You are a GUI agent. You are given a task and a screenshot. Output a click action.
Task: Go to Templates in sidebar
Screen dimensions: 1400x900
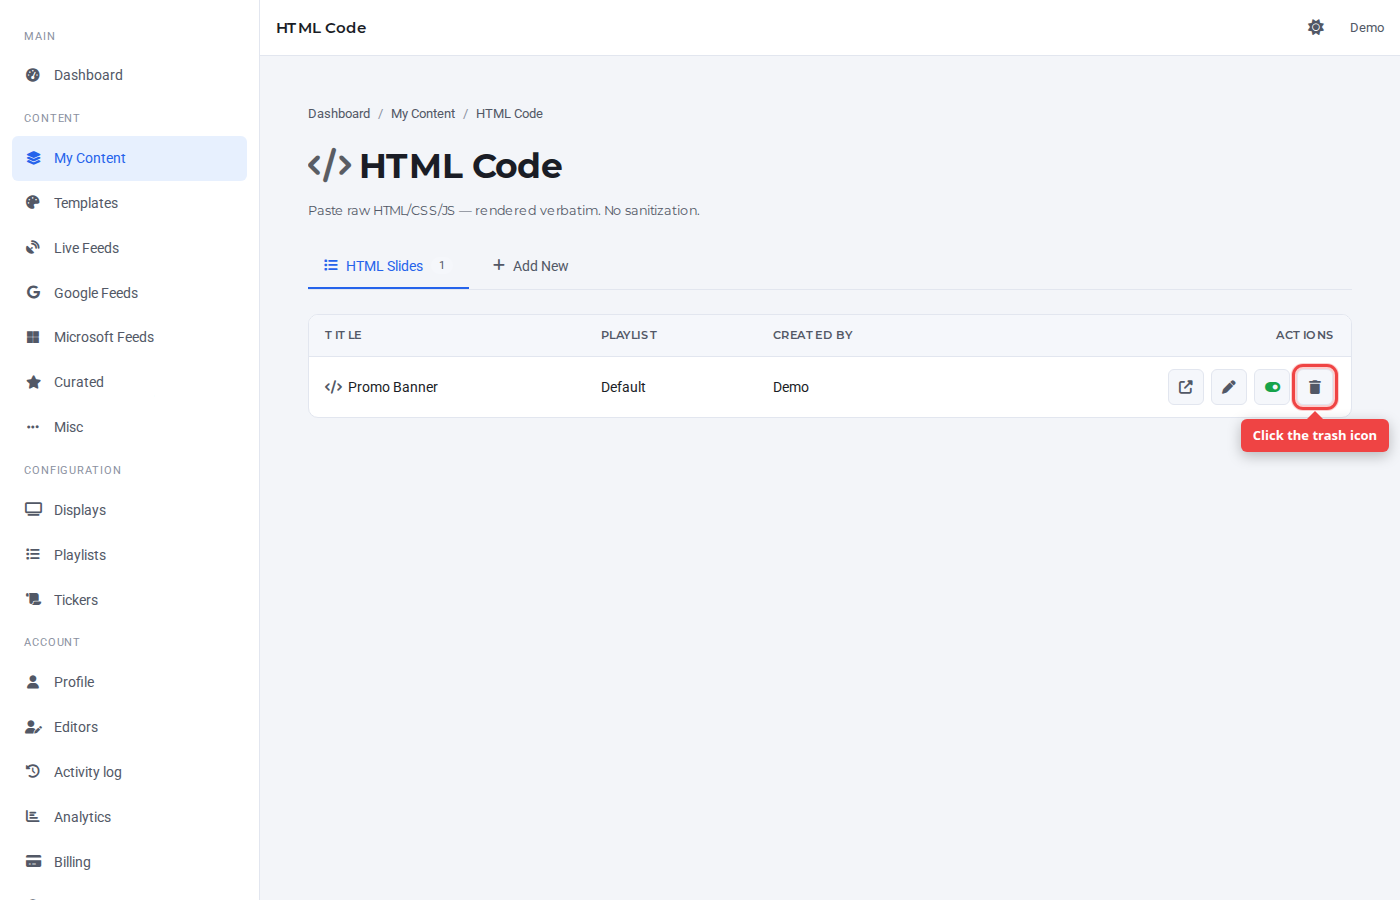click(x=130, y=203)
